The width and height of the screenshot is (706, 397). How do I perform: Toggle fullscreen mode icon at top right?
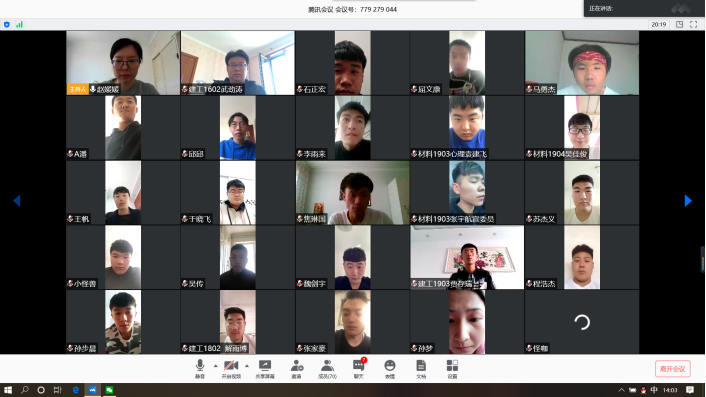click(x=693, y=24)
